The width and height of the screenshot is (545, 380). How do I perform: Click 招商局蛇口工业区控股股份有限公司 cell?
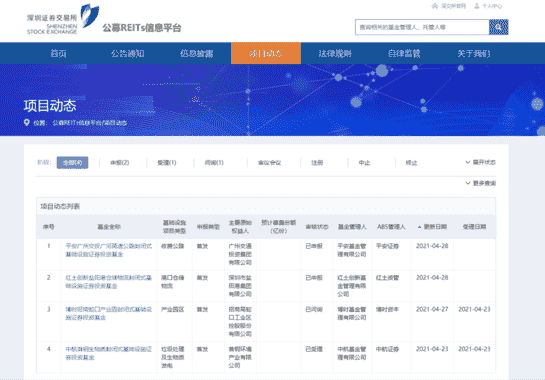click(x=240, y=322)
